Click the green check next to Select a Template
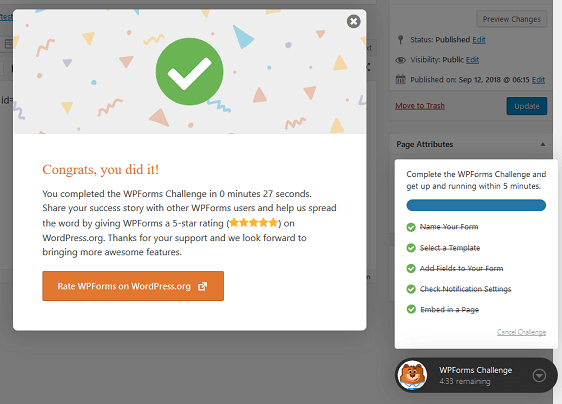Viewport: 562px width, 404px height. point(411,248)
